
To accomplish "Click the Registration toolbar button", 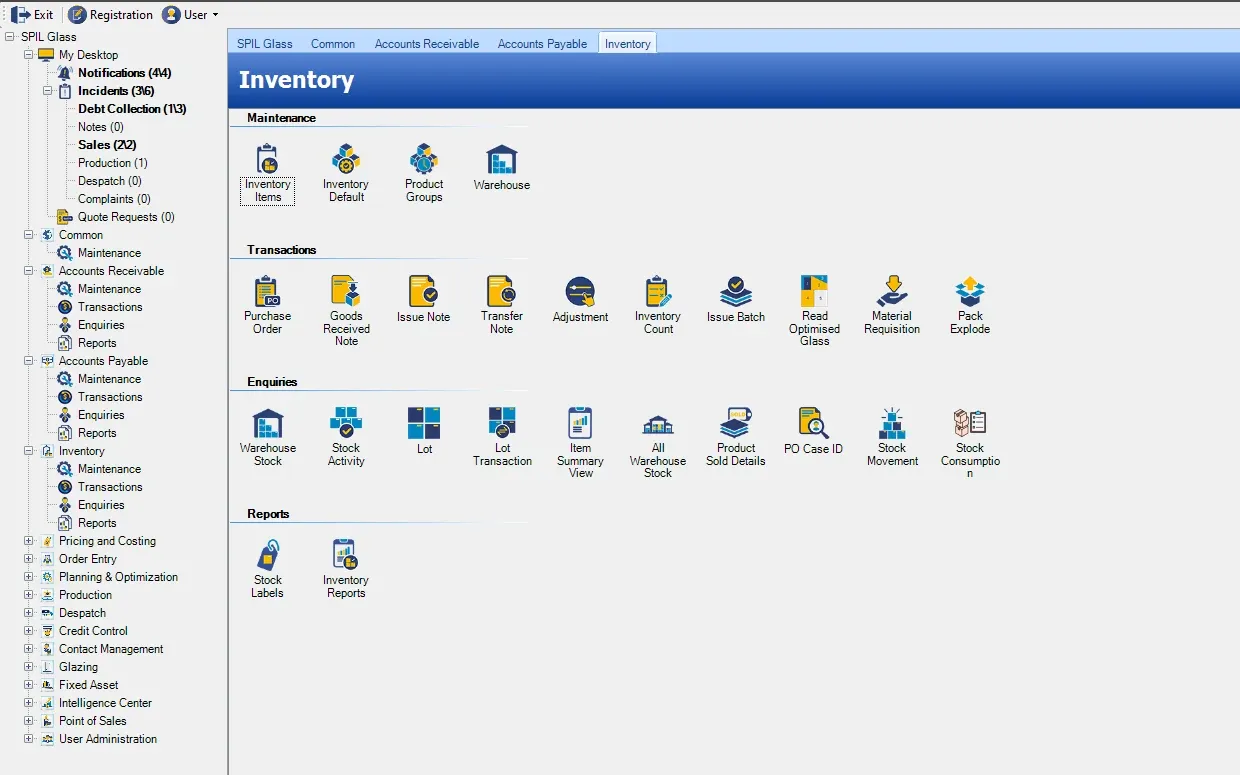I will point(111,15).
